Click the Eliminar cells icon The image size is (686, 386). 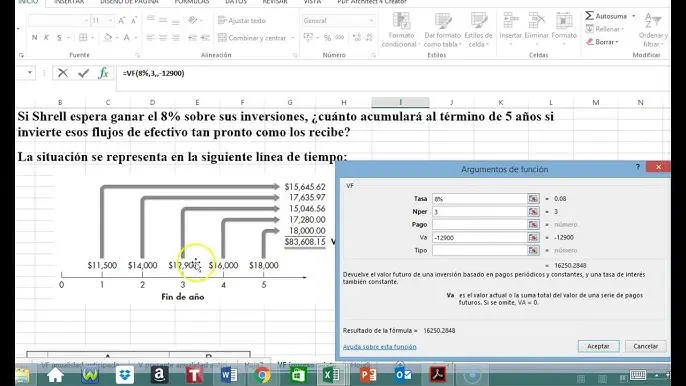point(536,28)
